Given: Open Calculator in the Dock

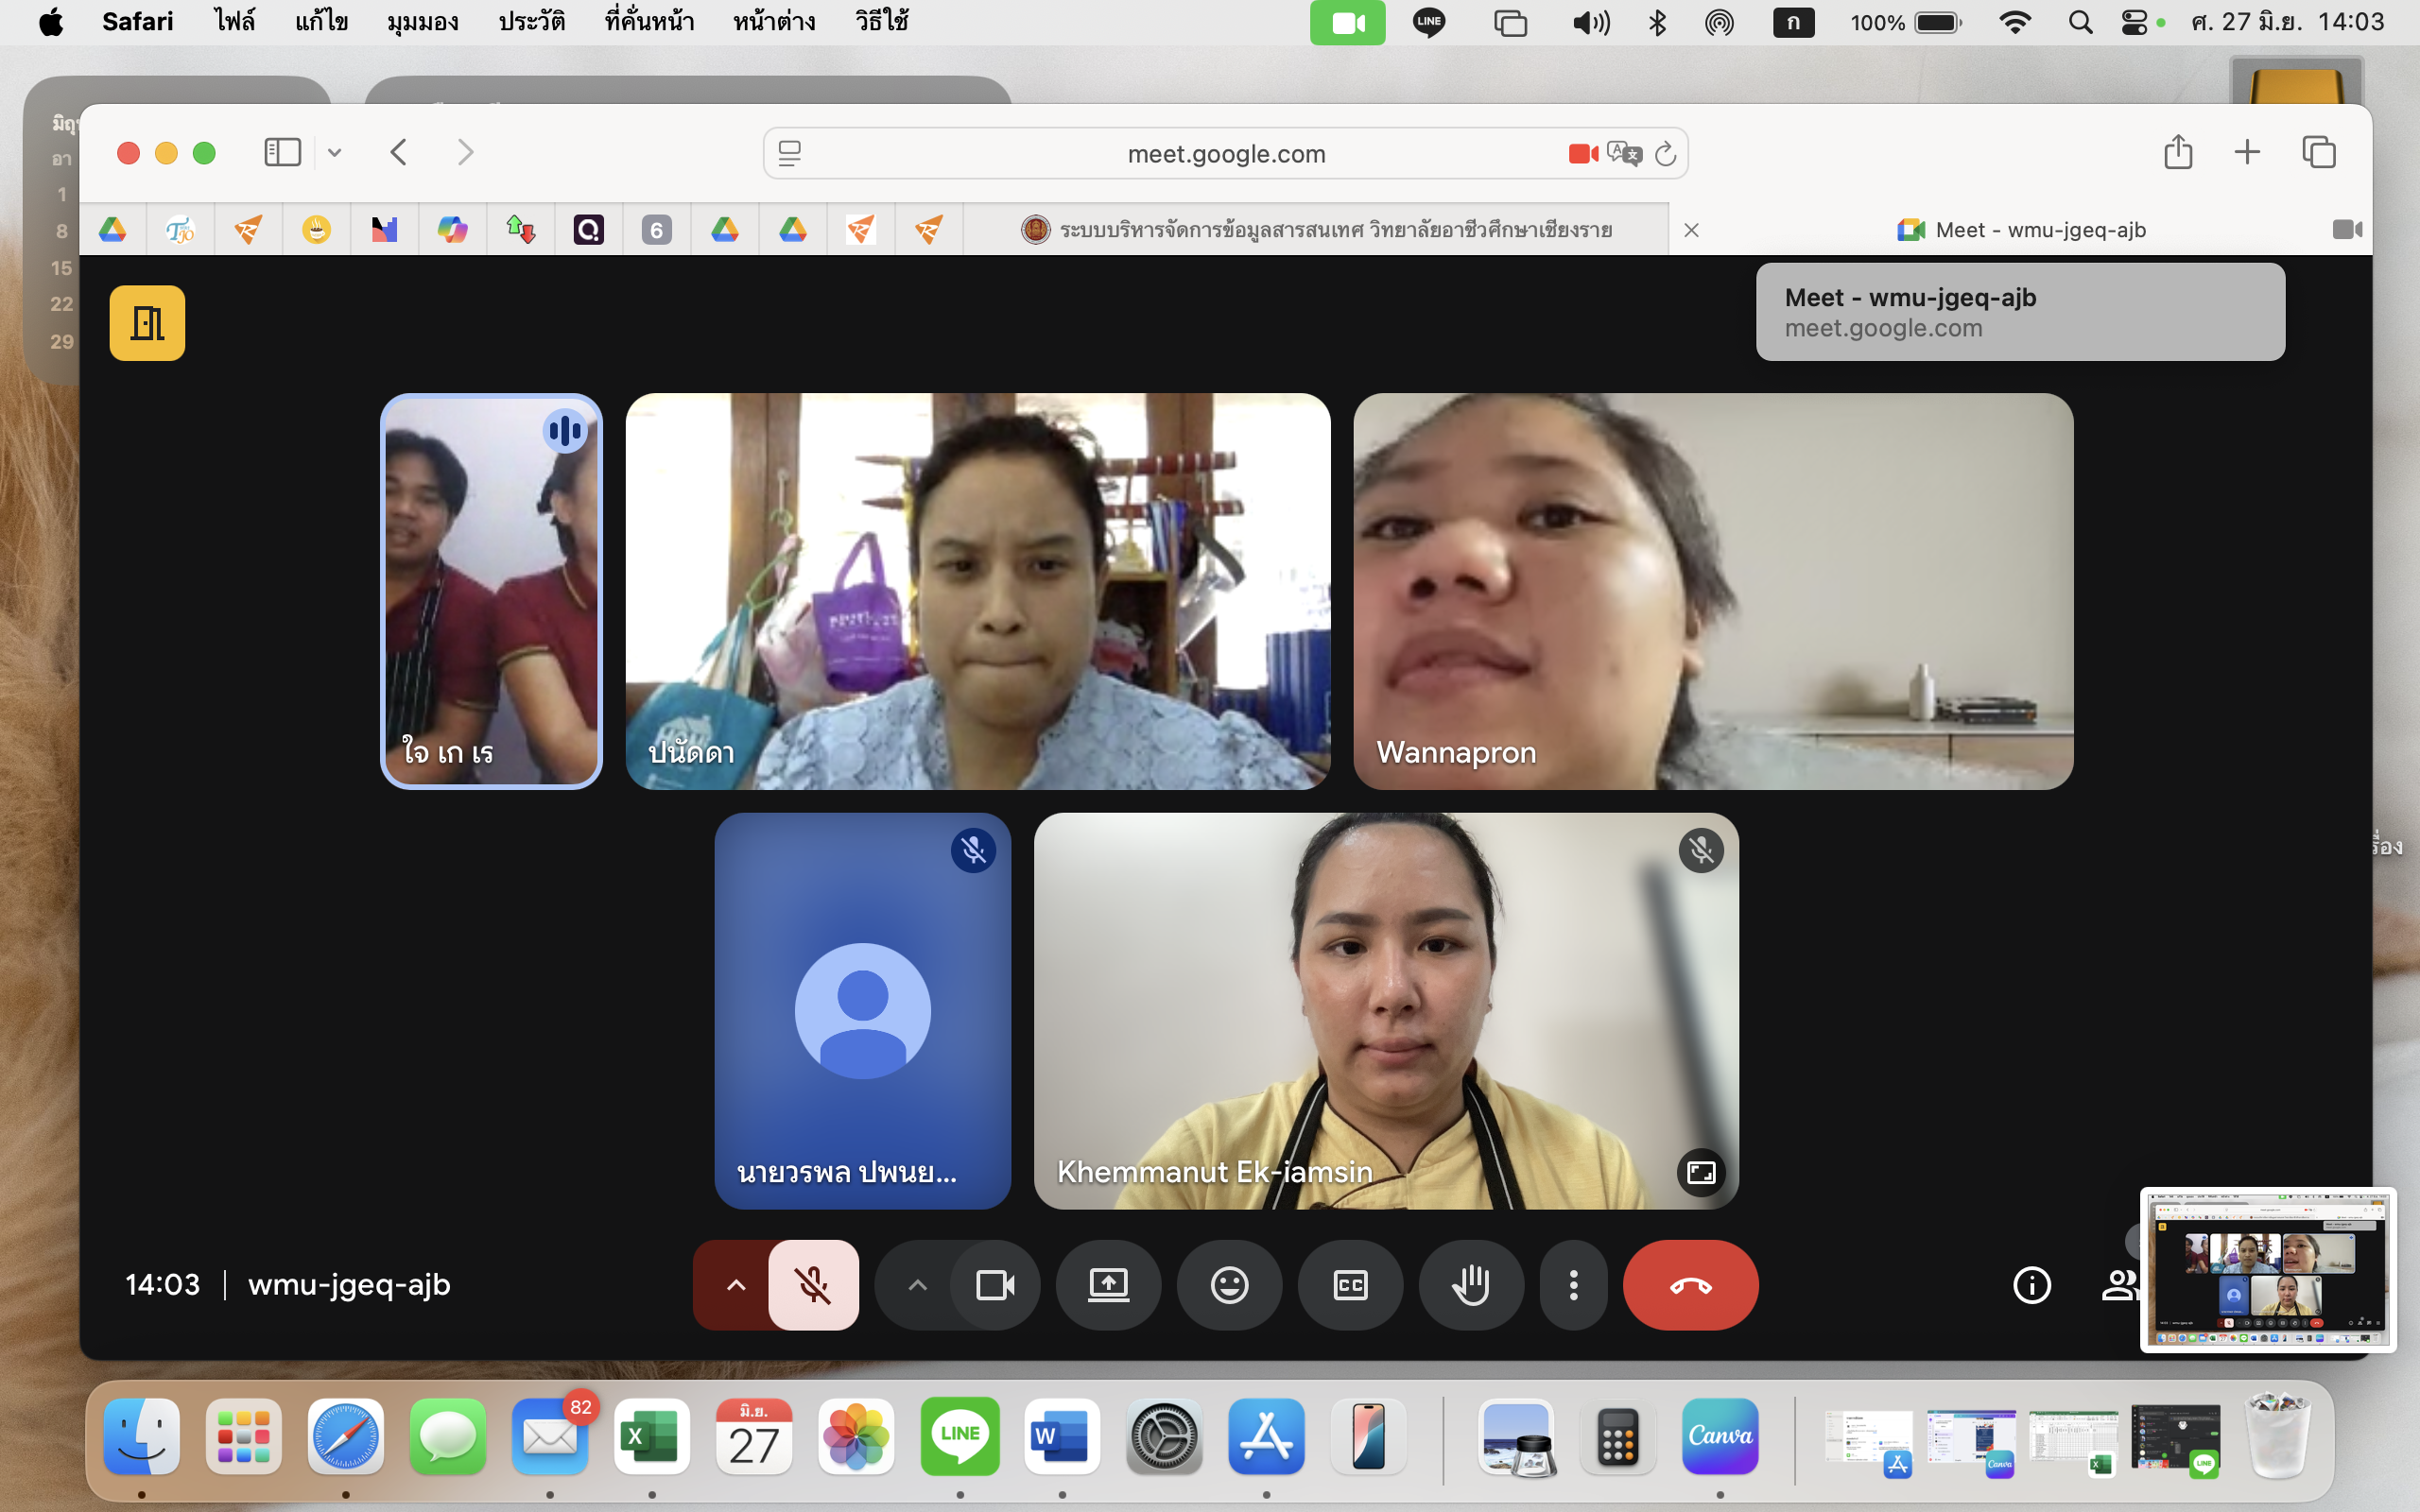Looking at the screenshot, I should 1617,1436.
